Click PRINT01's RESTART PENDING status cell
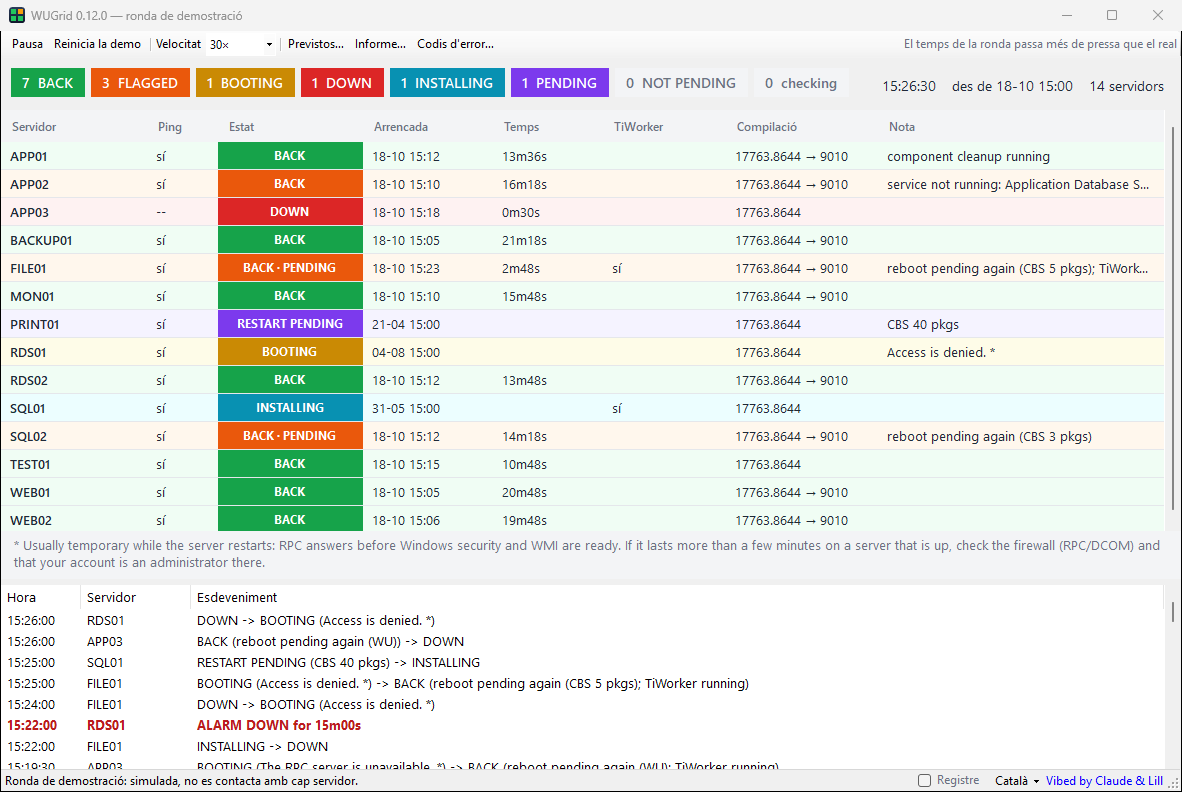 (290, 324)
